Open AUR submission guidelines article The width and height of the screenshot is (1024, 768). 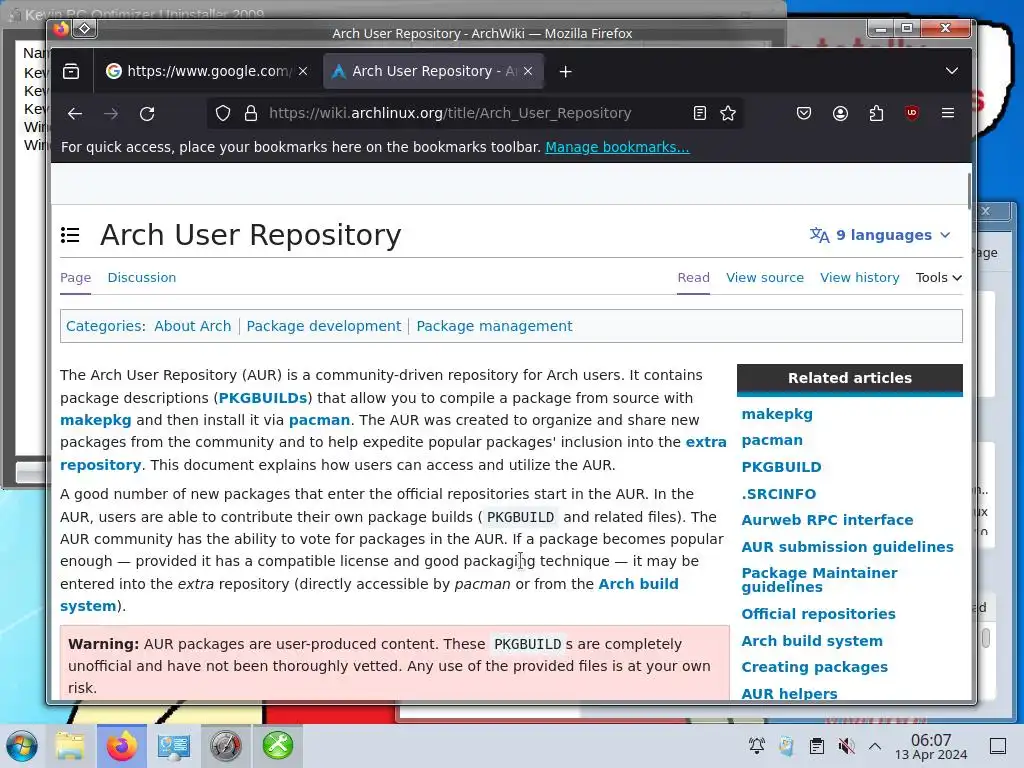coord(847,547)
